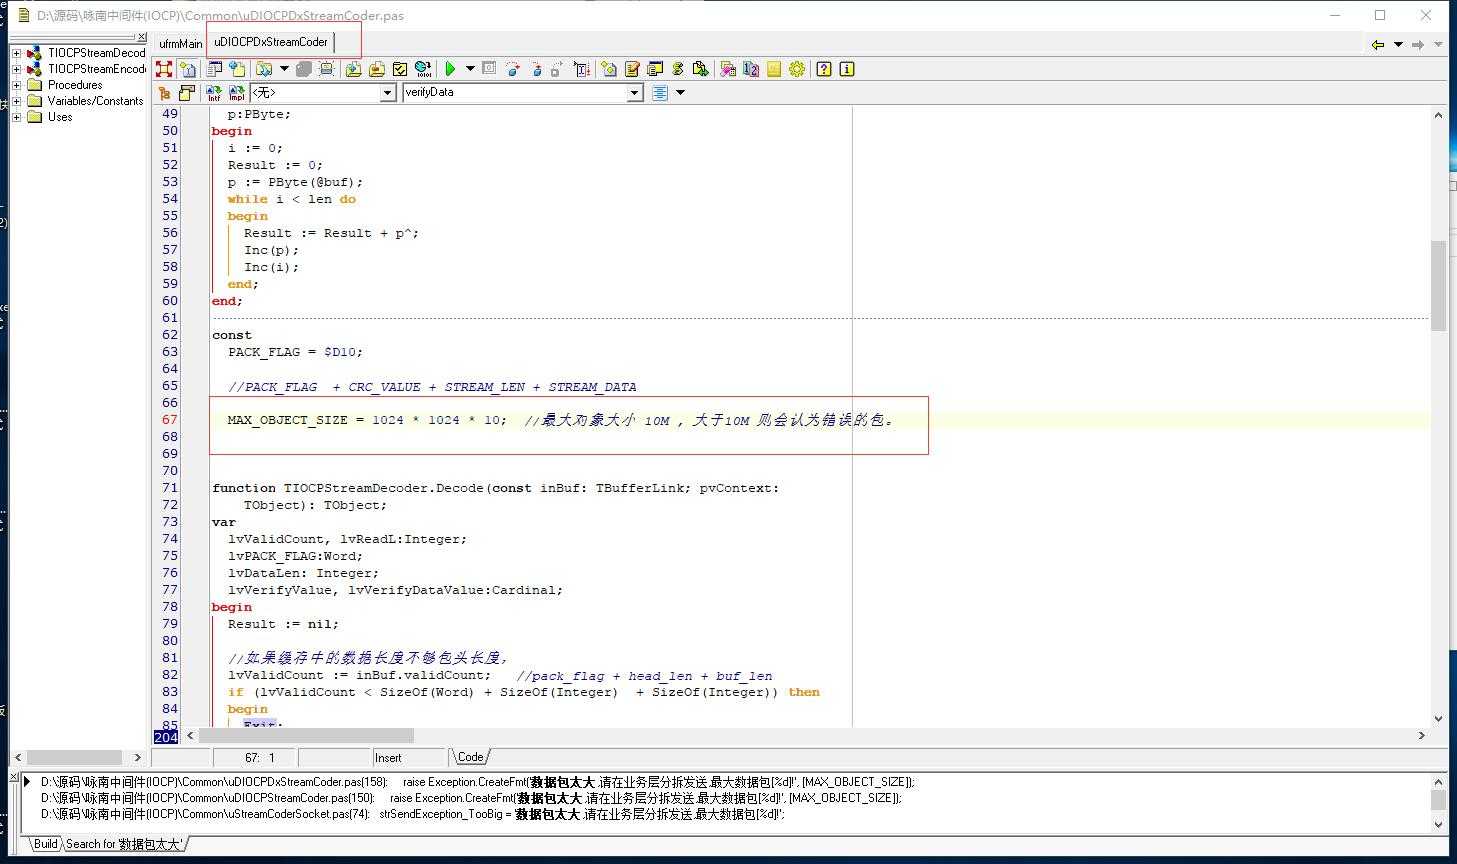
Task: Open the uDIOCPStreamCoder.pas(150) search result
Action: pos(471,798)
